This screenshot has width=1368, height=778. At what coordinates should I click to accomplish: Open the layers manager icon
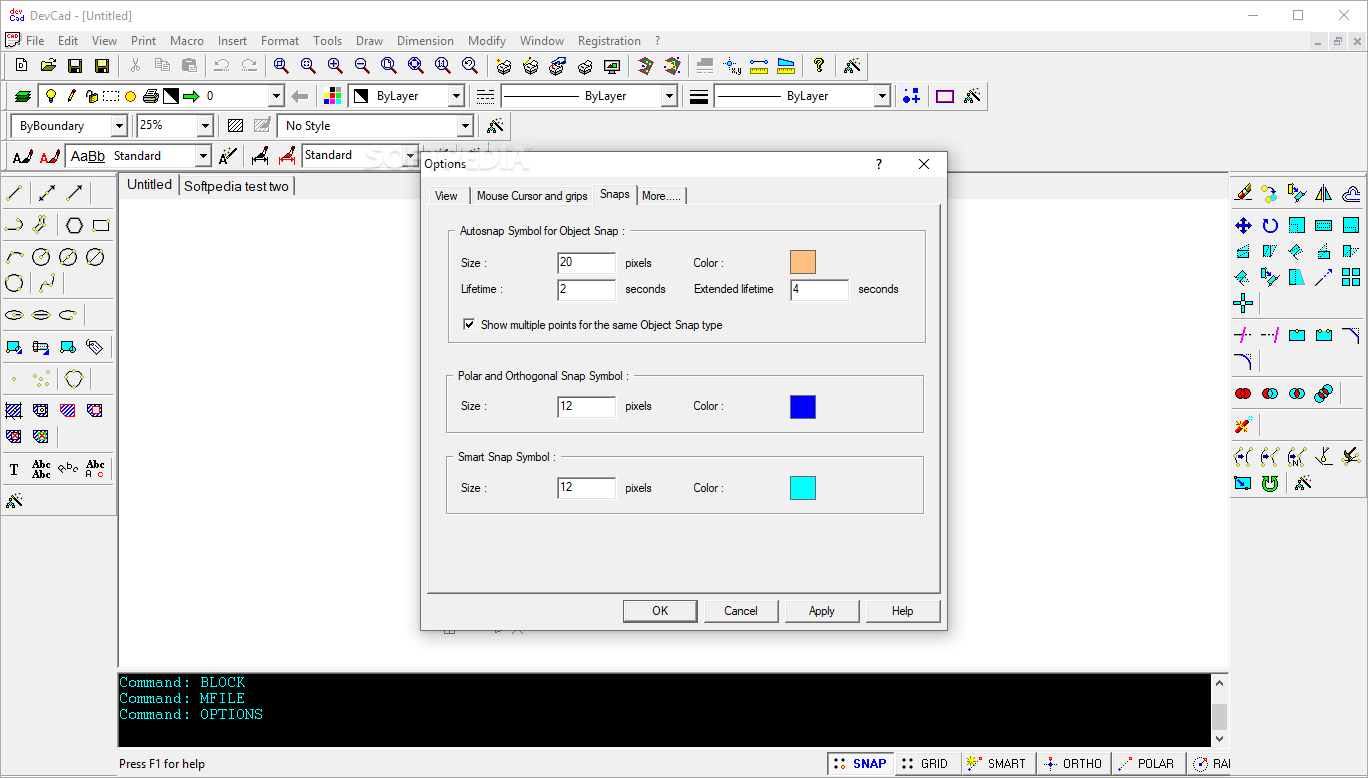click(x=23, y=96)
